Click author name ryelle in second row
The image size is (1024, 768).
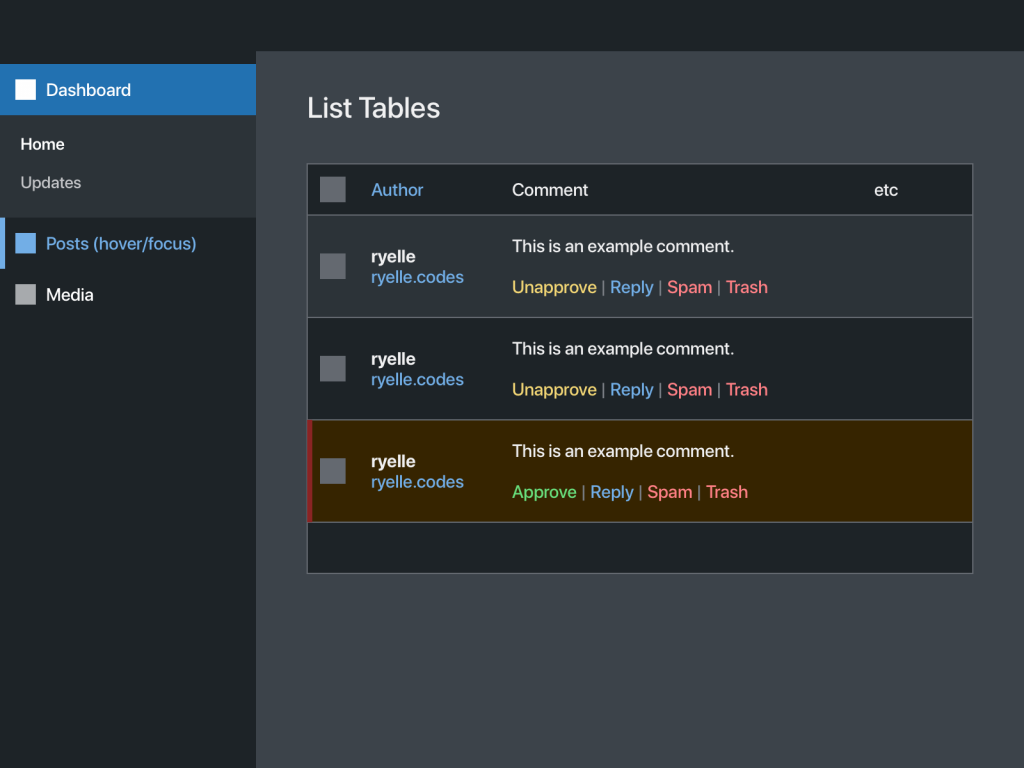(x=393, y=359)
